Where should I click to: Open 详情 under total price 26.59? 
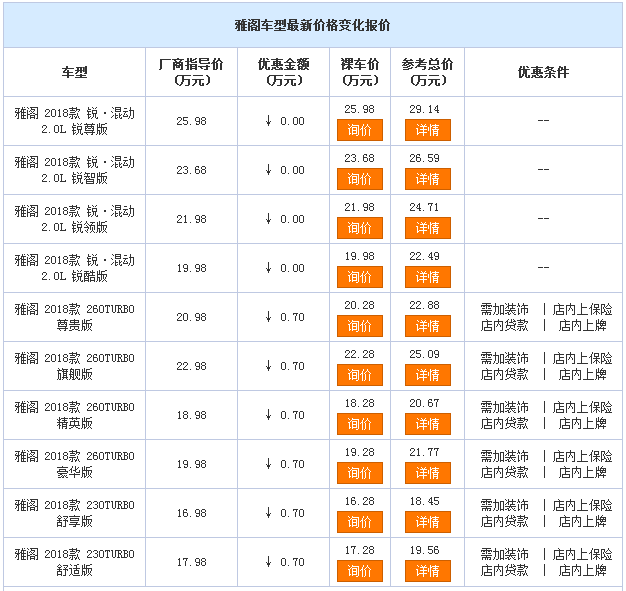point(428,179)
